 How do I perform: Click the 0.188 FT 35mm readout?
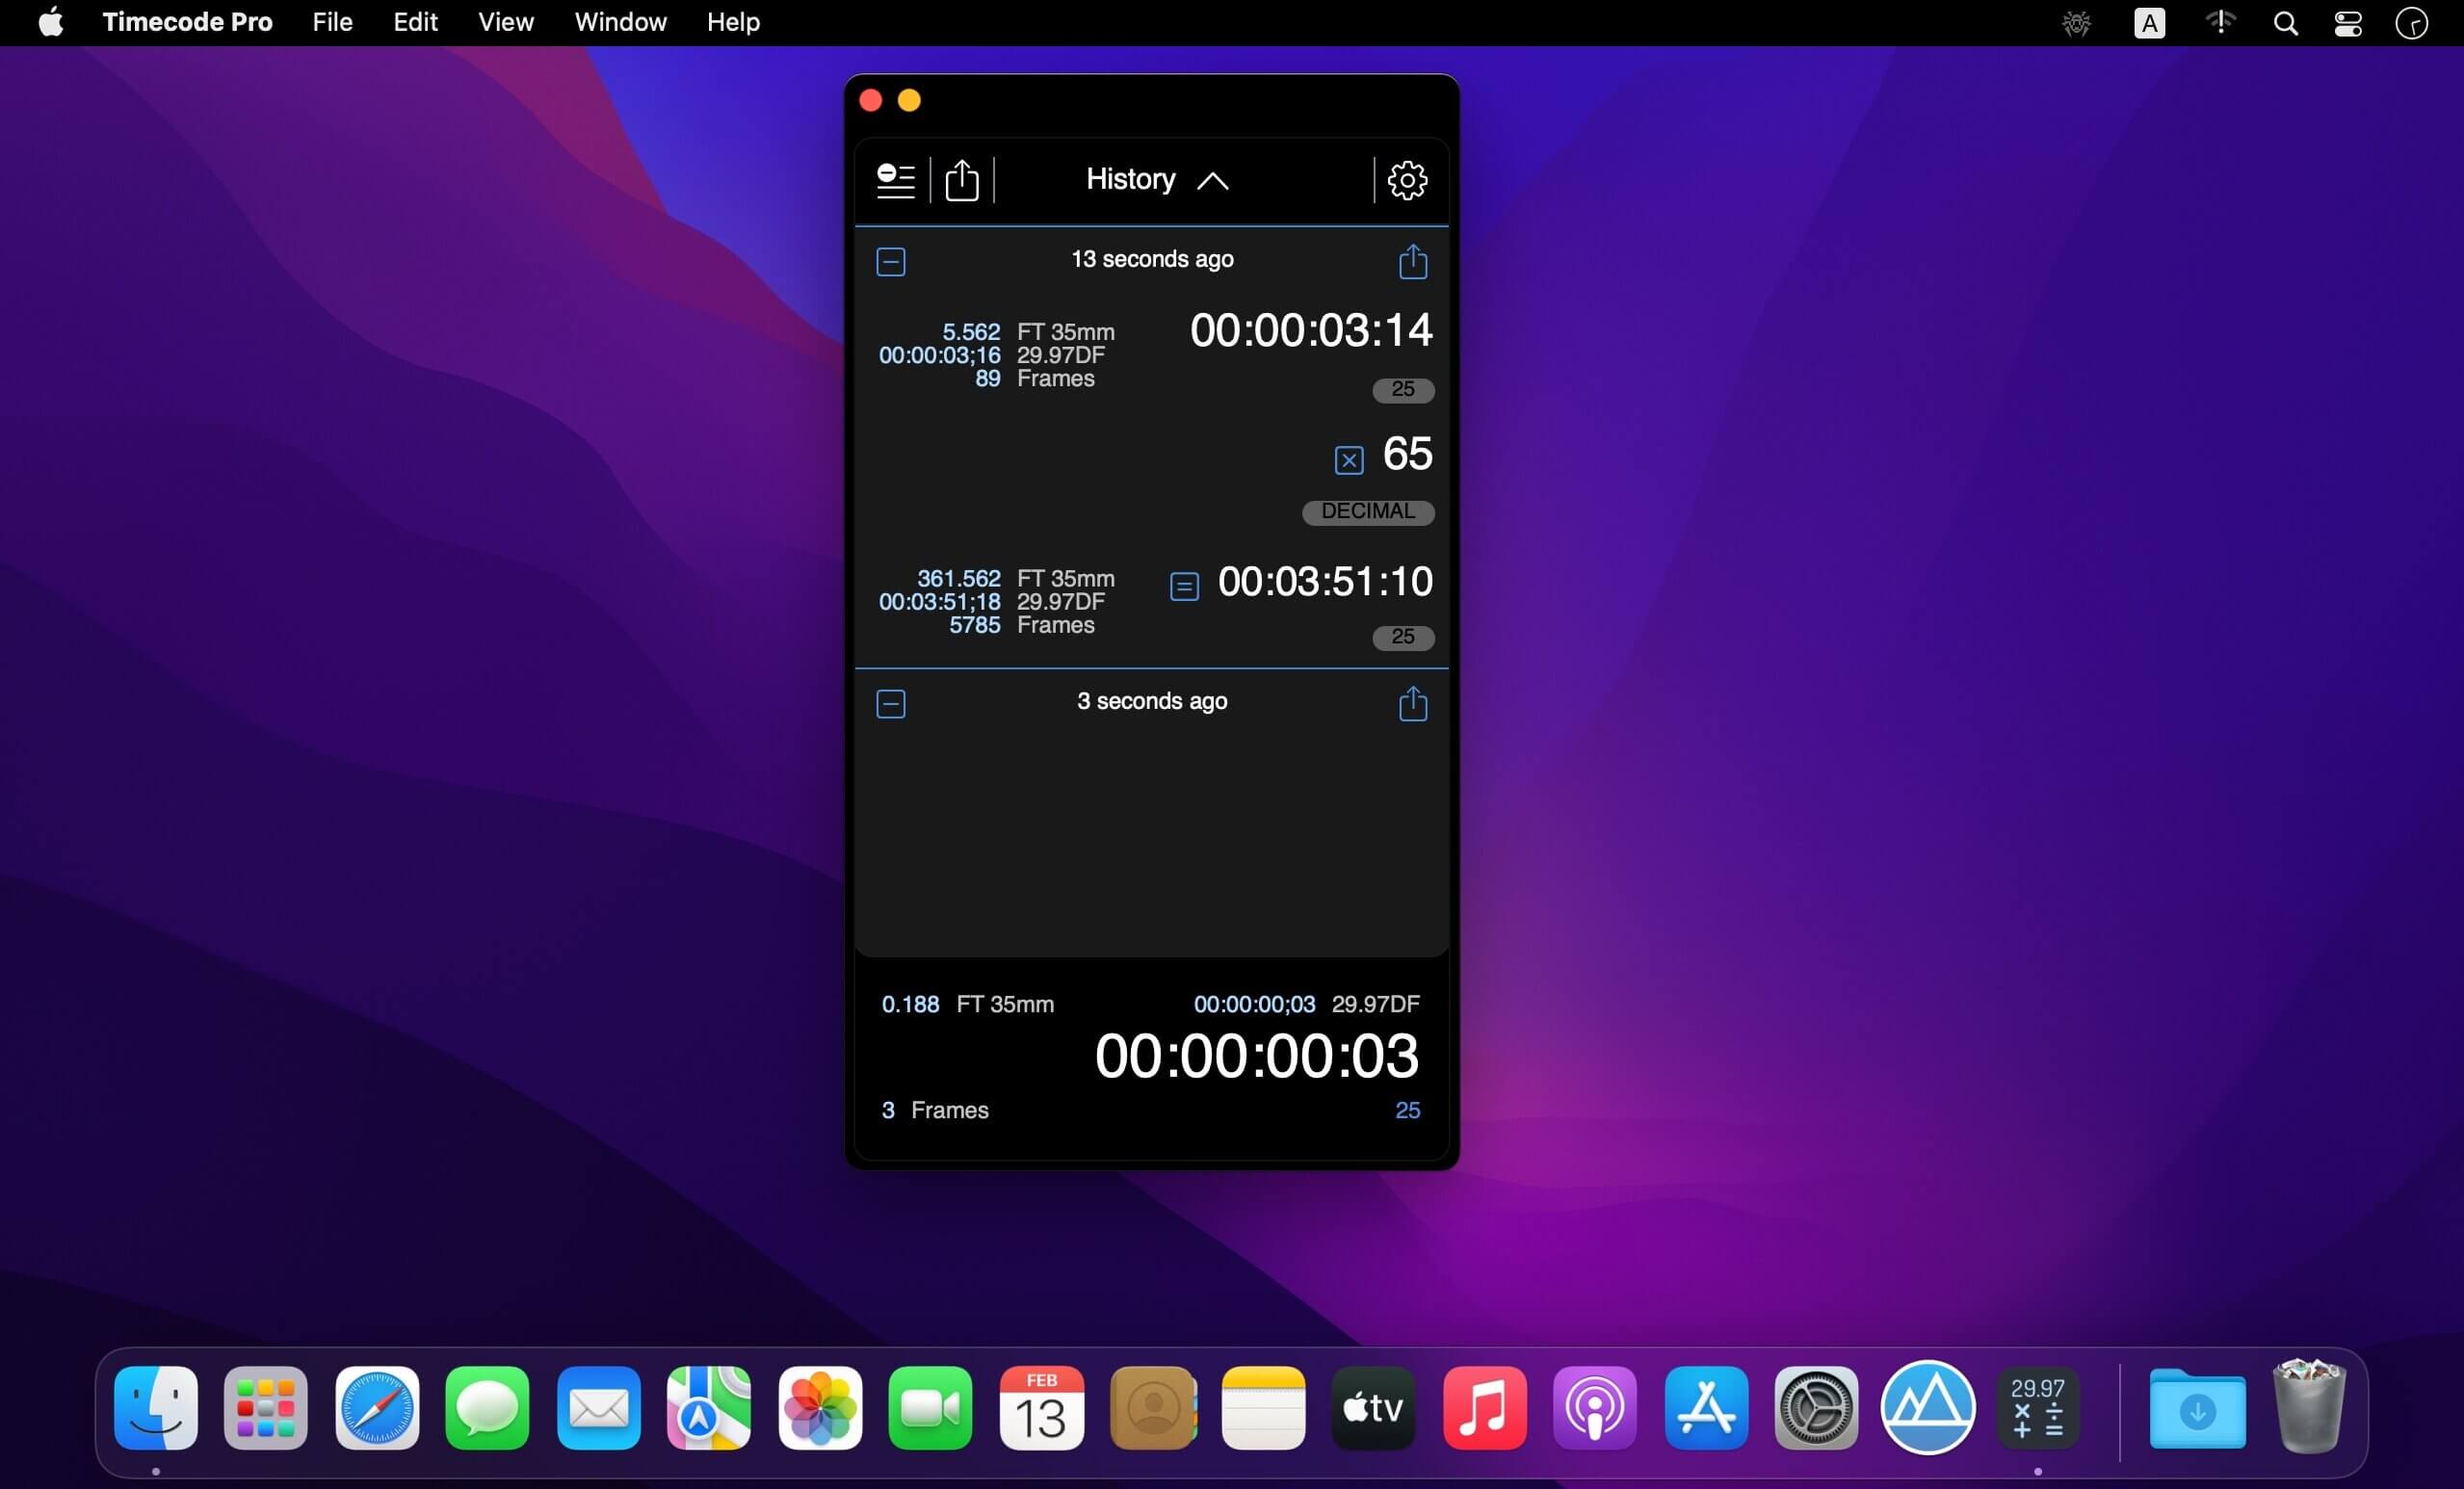pyautogui.click(x=967, y=1004)
